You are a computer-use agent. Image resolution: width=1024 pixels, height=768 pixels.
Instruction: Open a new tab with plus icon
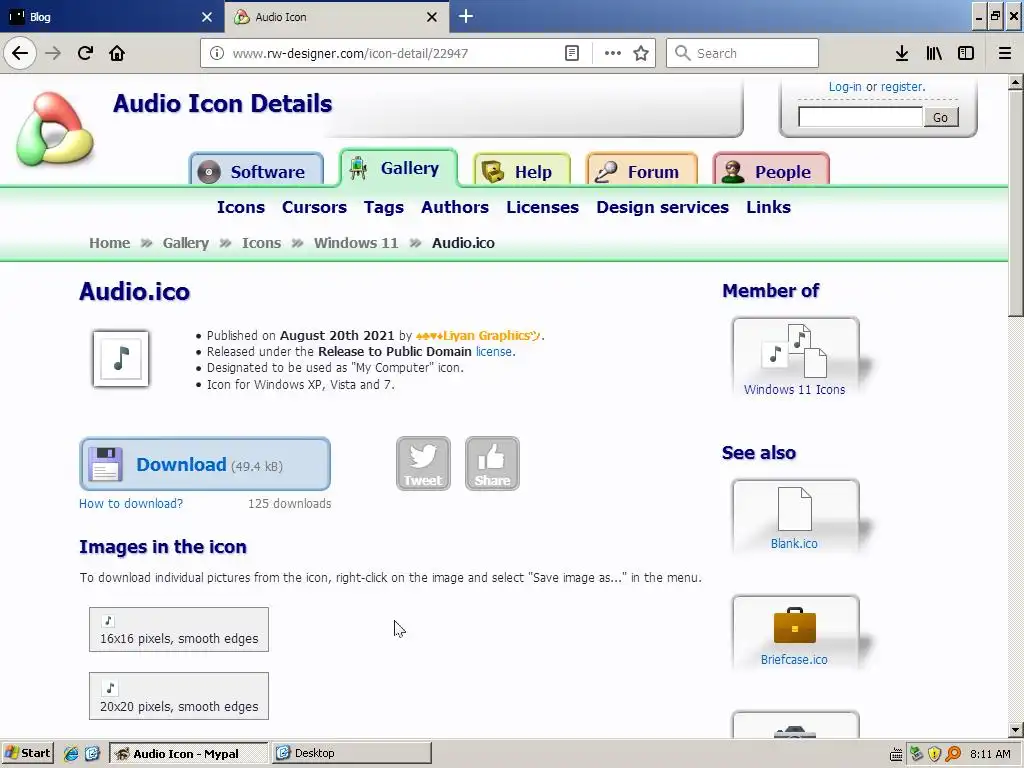466,16
